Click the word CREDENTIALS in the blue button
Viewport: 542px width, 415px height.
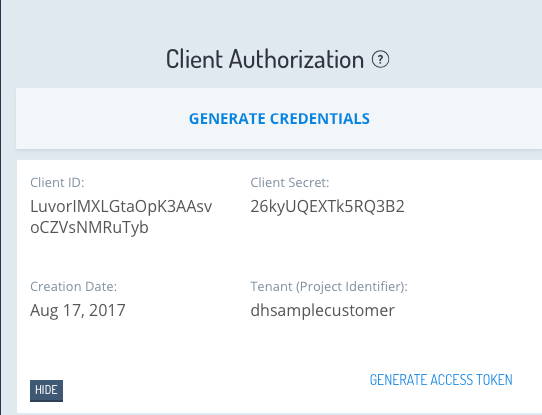point(320,119)
